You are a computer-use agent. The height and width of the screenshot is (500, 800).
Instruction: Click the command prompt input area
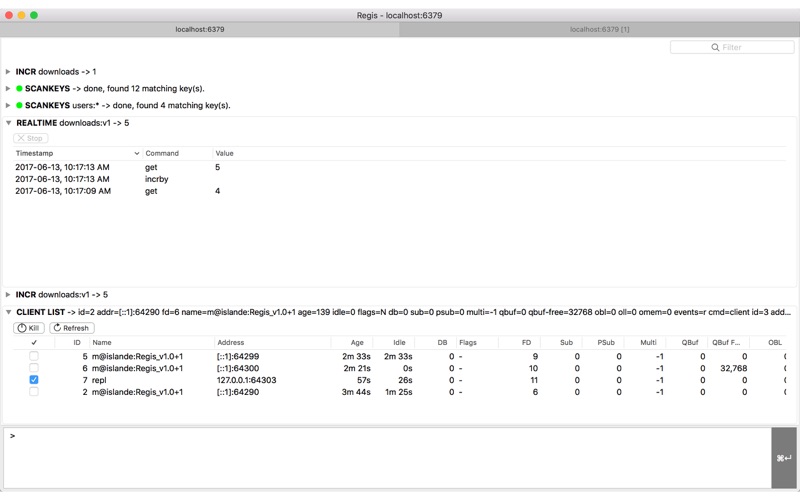[x=387, y=458]
